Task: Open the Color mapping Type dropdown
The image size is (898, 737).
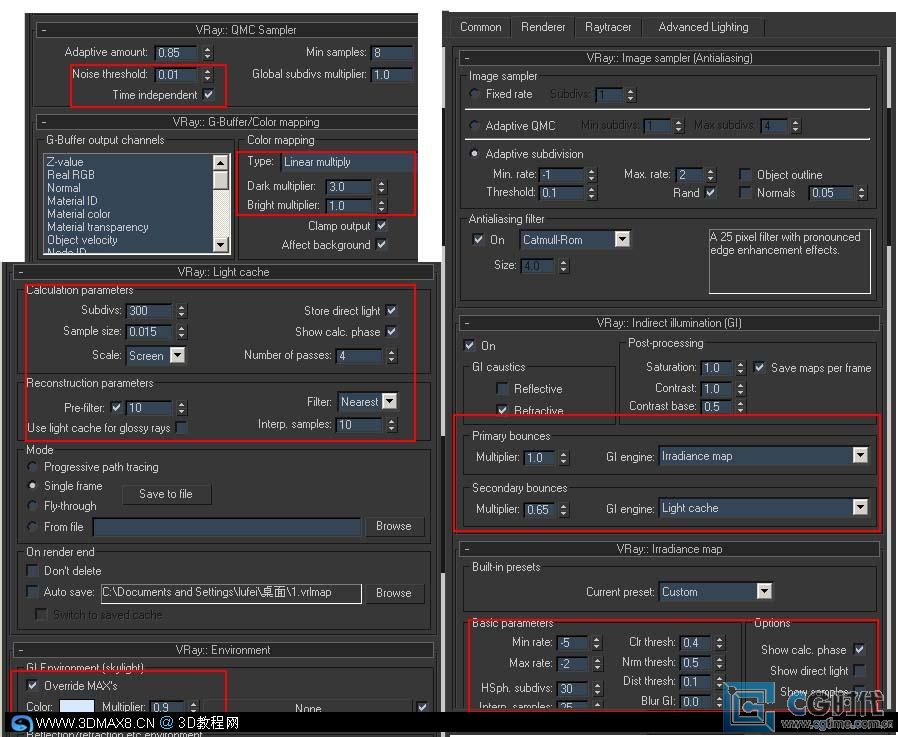Action: (348, 162)
